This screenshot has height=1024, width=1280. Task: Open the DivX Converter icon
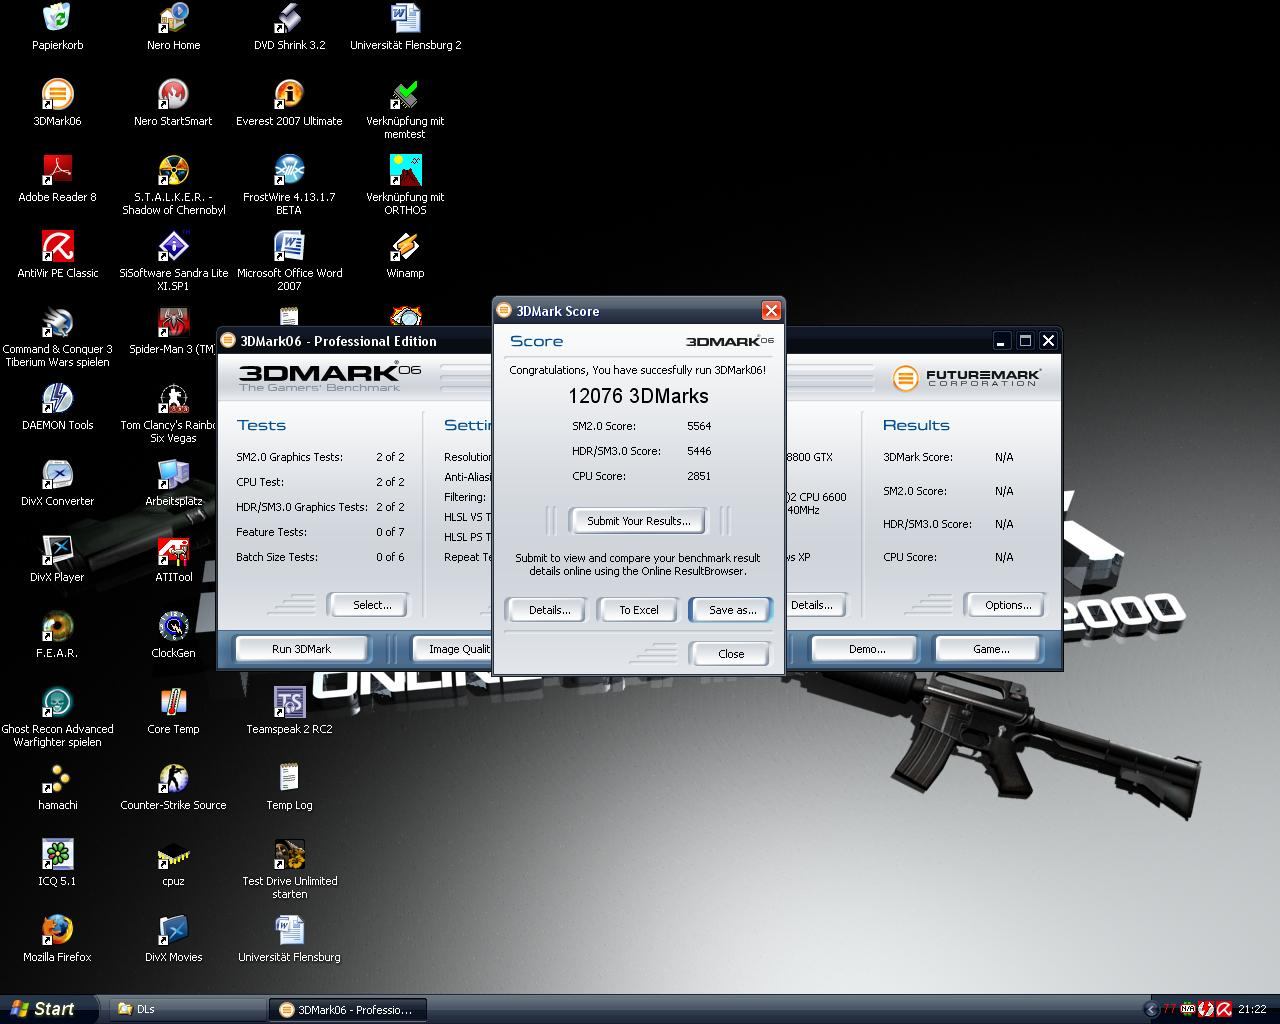coord(57,474)
